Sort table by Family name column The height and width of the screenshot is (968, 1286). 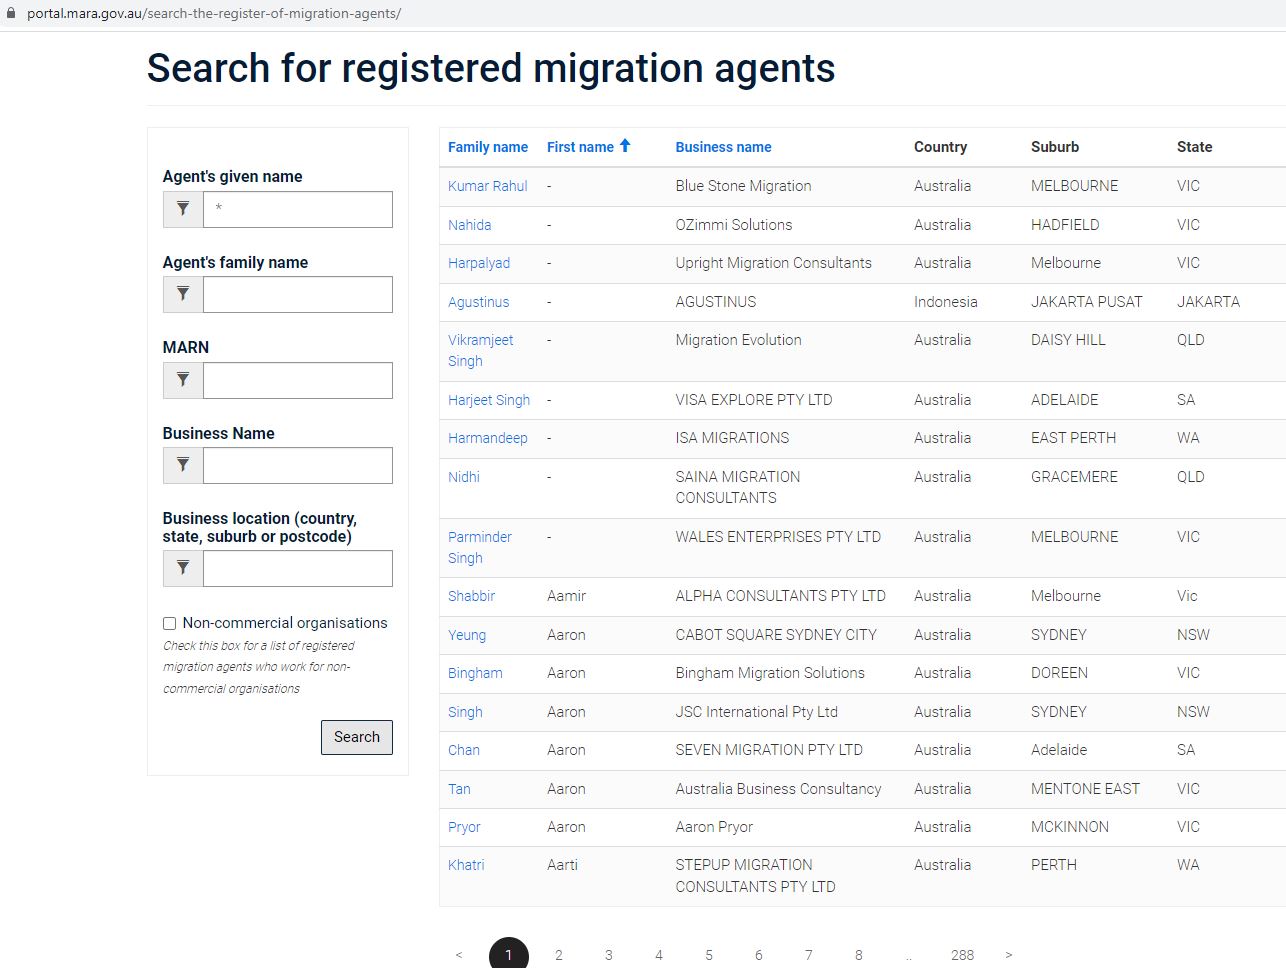(x=487, y=147)
